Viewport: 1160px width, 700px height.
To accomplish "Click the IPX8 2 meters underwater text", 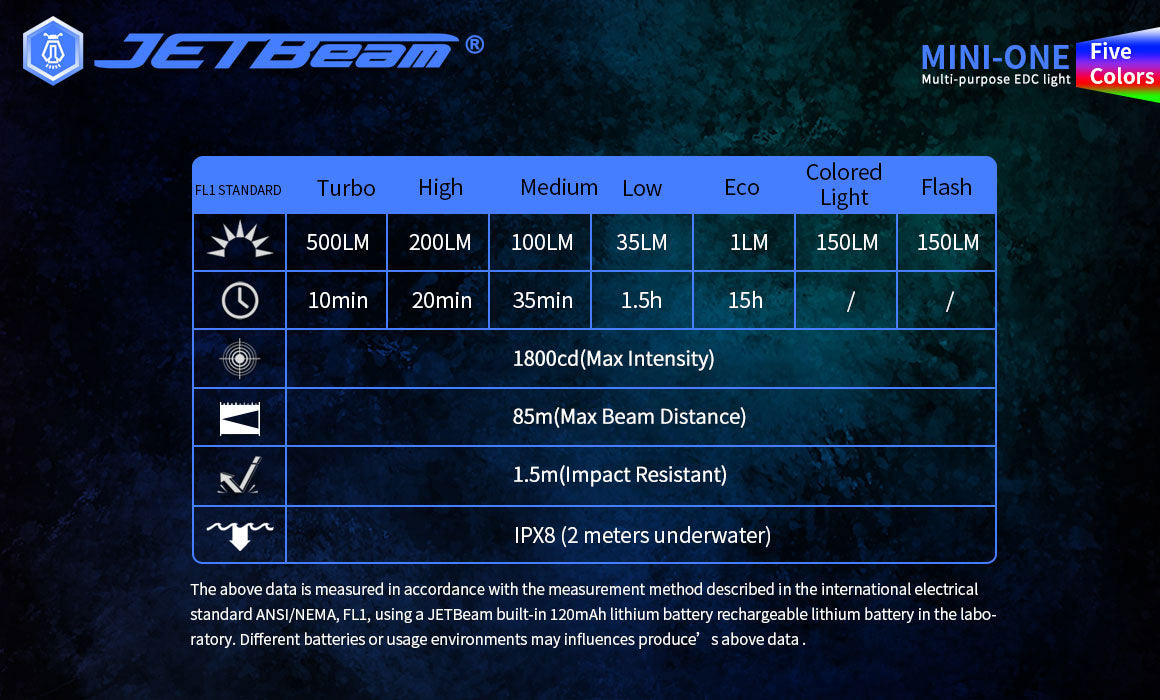I will pyautogui.click(x=642, y=535).
